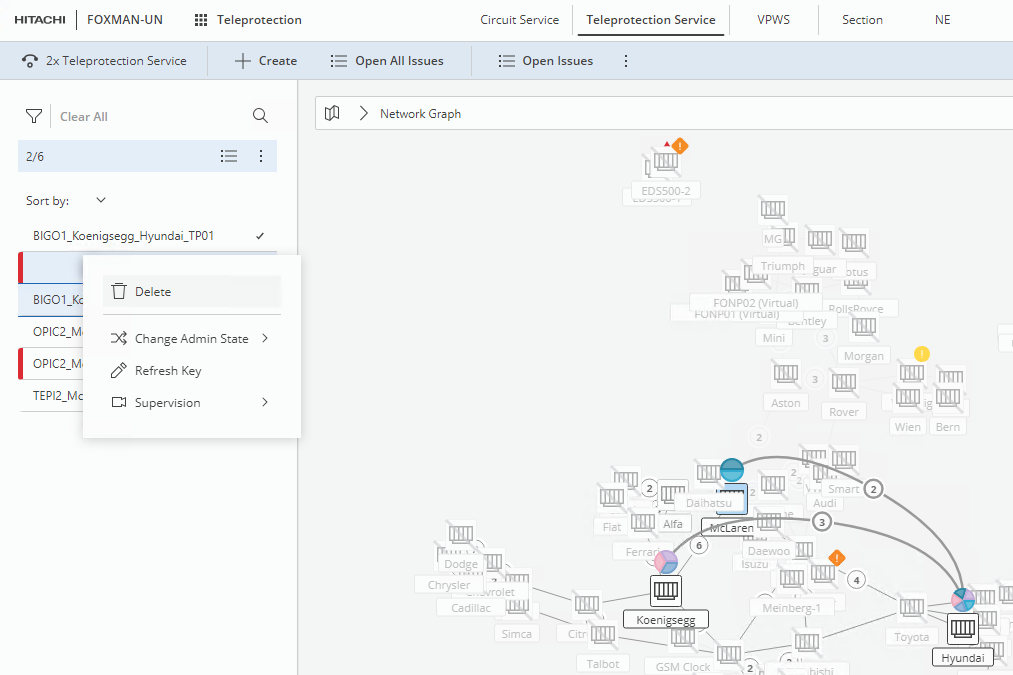The width and height of the screenshot is (1013, 675).
Task: Click the Open All Issues button
Action: coord(387,61)
